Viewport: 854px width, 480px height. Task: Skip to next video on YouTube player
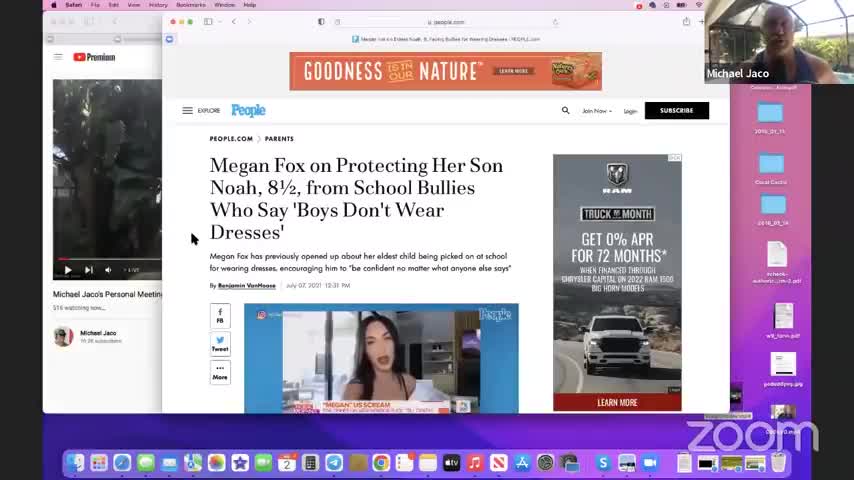[x=89, y=270]
